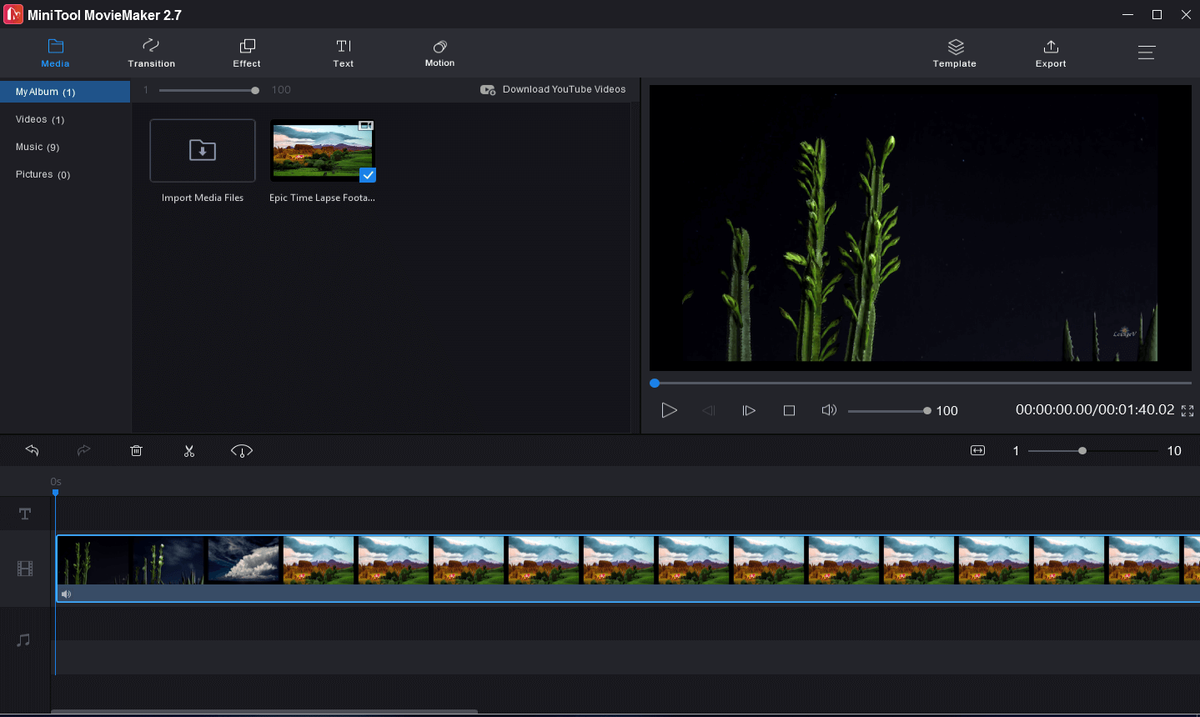Screen dimensions: 1200x717
Task: Click Import Media Files button
Action: 202,151
